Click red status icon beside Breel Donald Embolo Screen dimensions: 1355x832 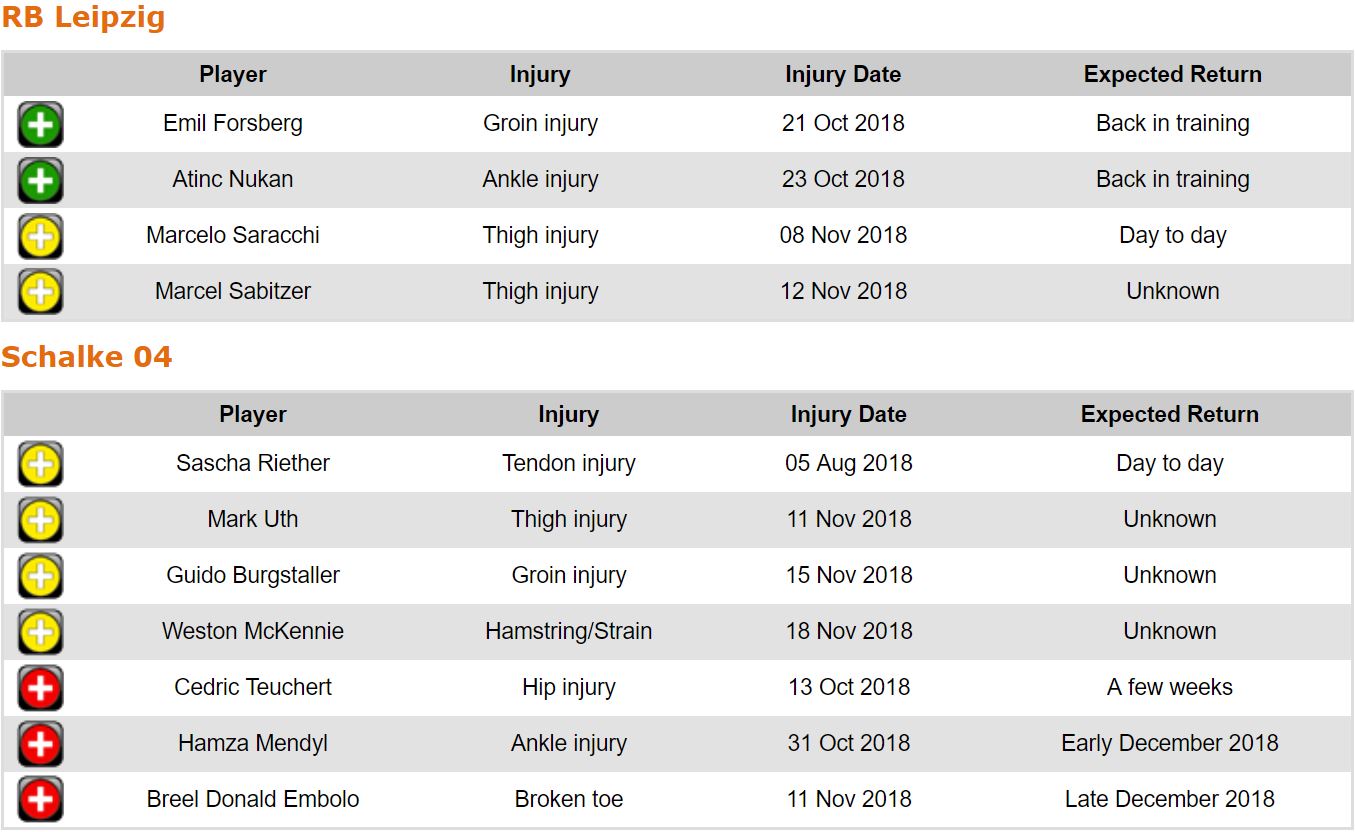point(40,800)
